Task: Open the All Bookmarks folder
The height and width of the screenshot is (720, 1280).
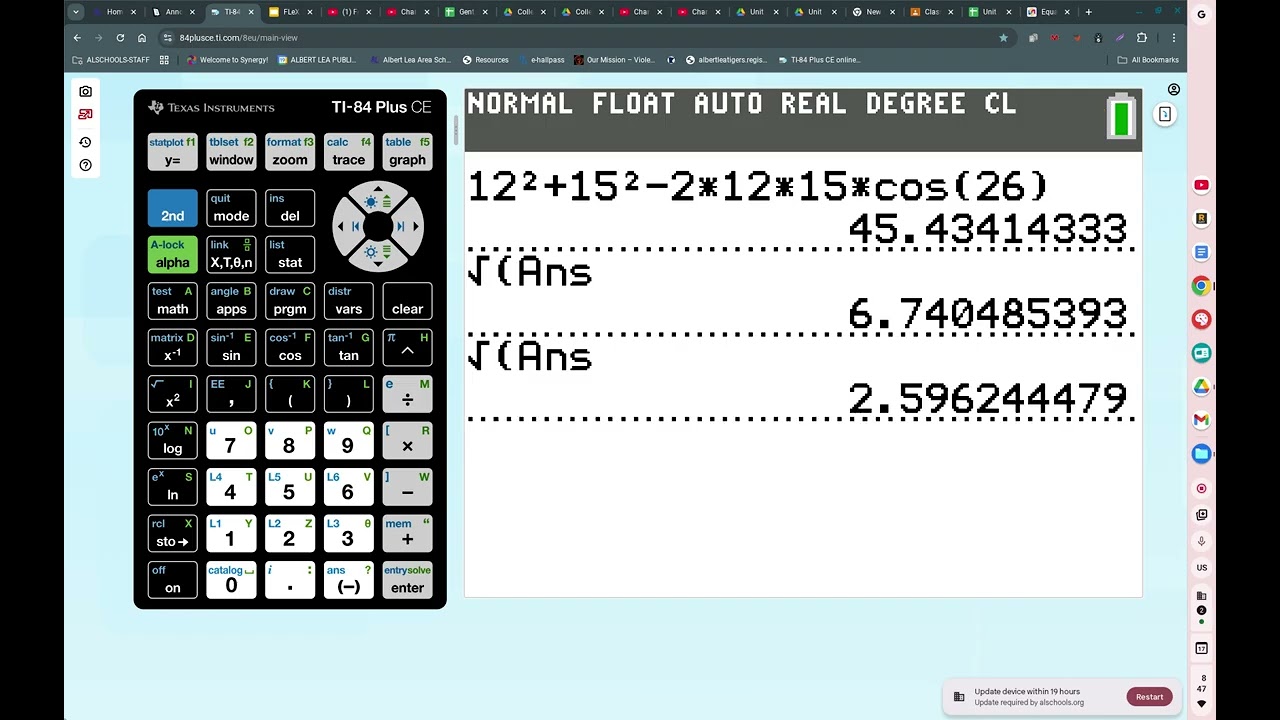Action: (1148, 60)
